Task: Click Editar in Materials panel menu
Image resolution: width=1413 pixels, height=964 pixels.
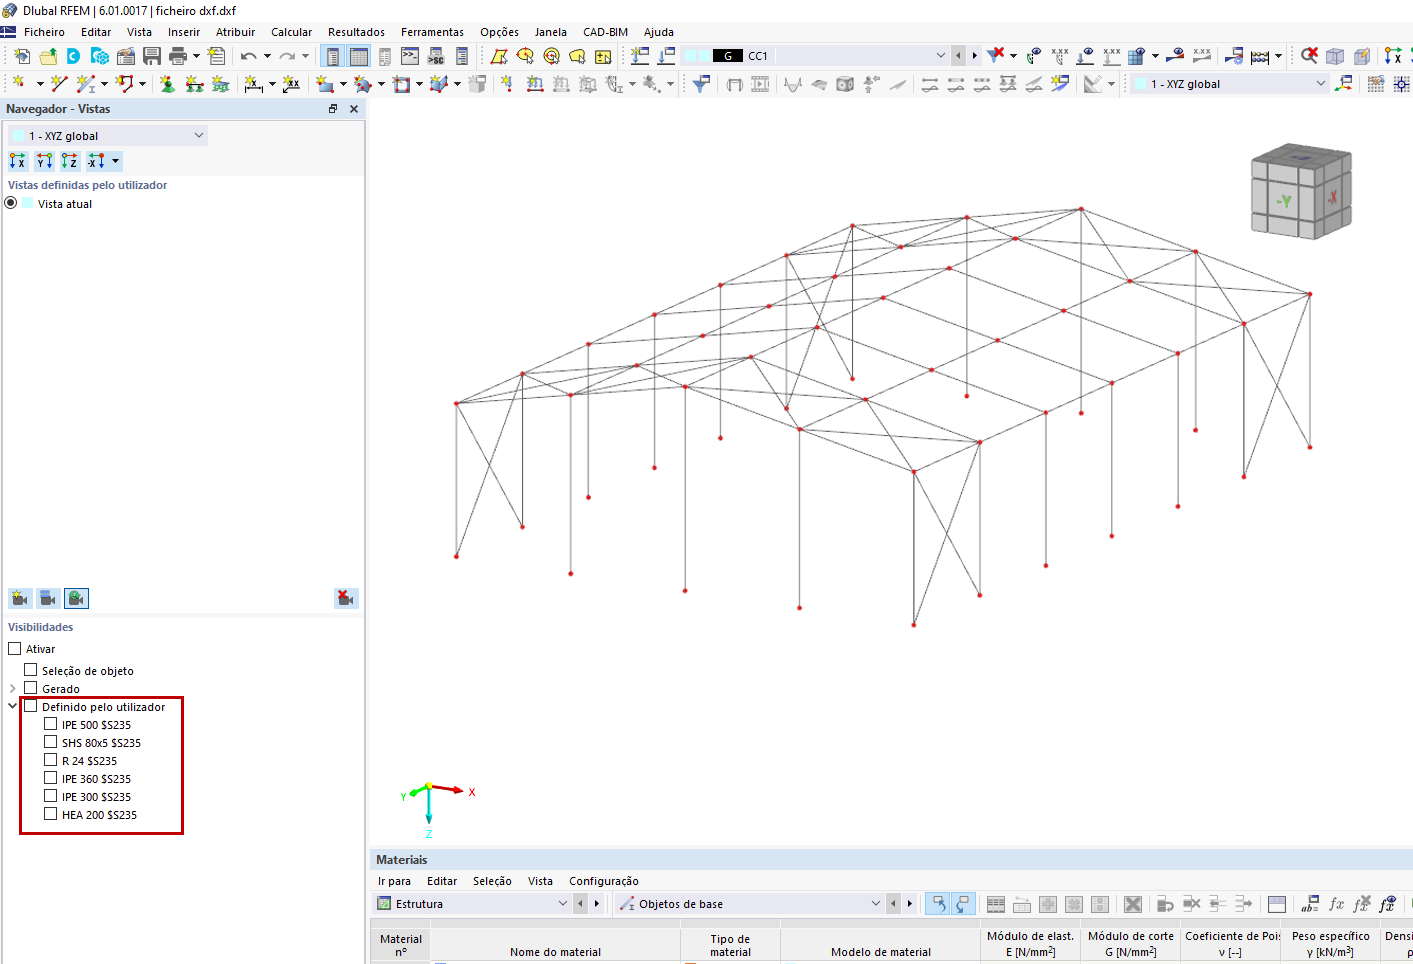Action: 442,881
